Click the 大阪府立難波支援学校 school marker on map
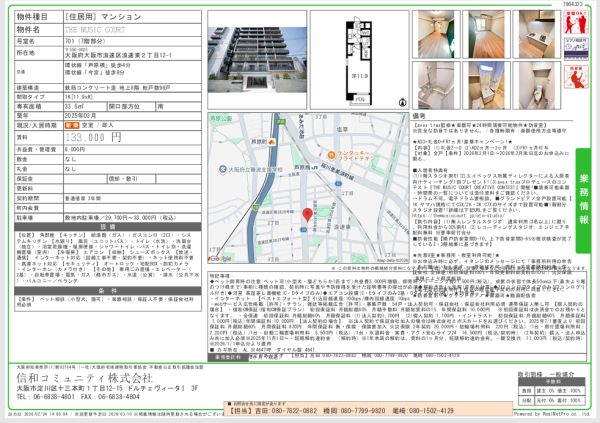Image resolution: width=600 pixels, height=423 pixels. (x=223, y=168)
